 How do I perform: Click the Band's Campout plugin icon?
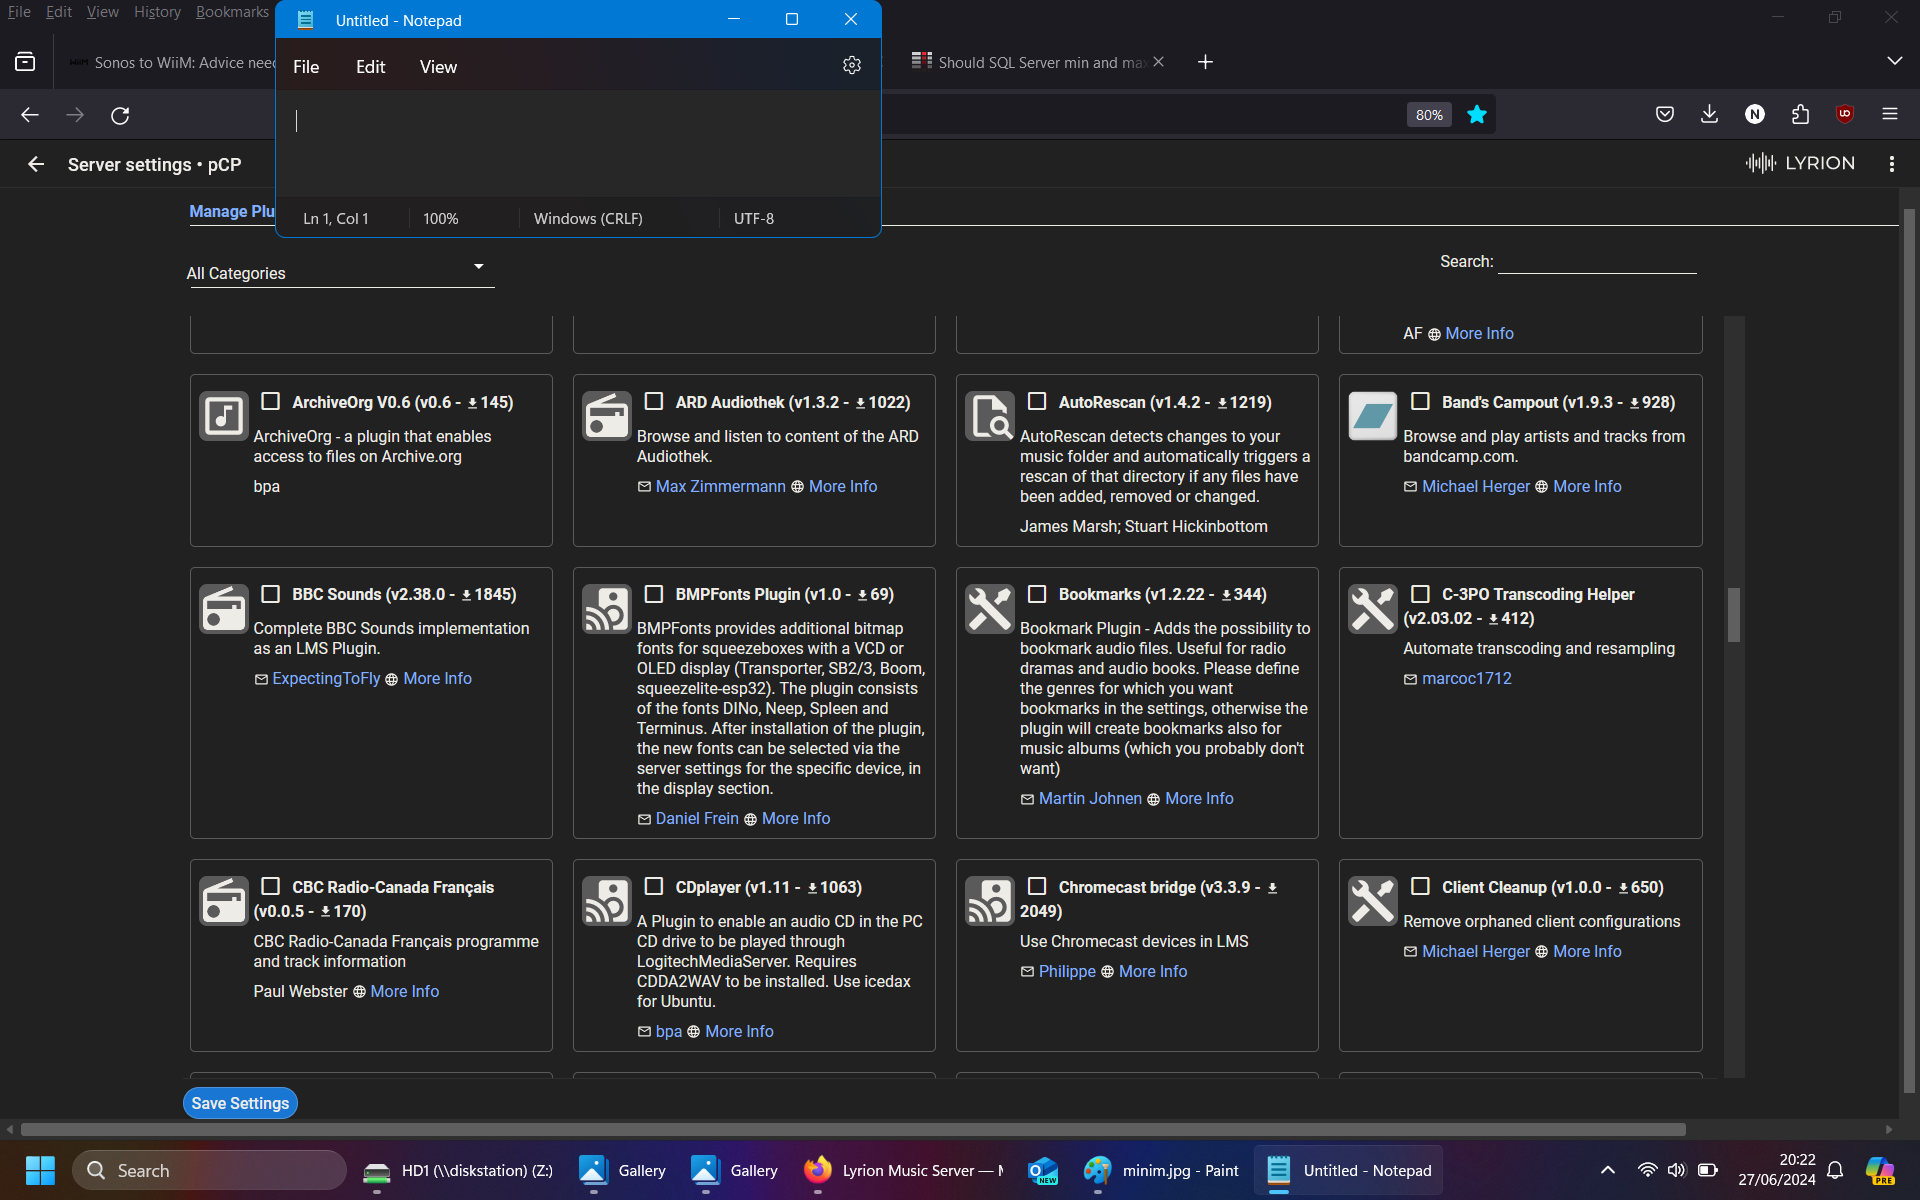[x=1373, y=416]
